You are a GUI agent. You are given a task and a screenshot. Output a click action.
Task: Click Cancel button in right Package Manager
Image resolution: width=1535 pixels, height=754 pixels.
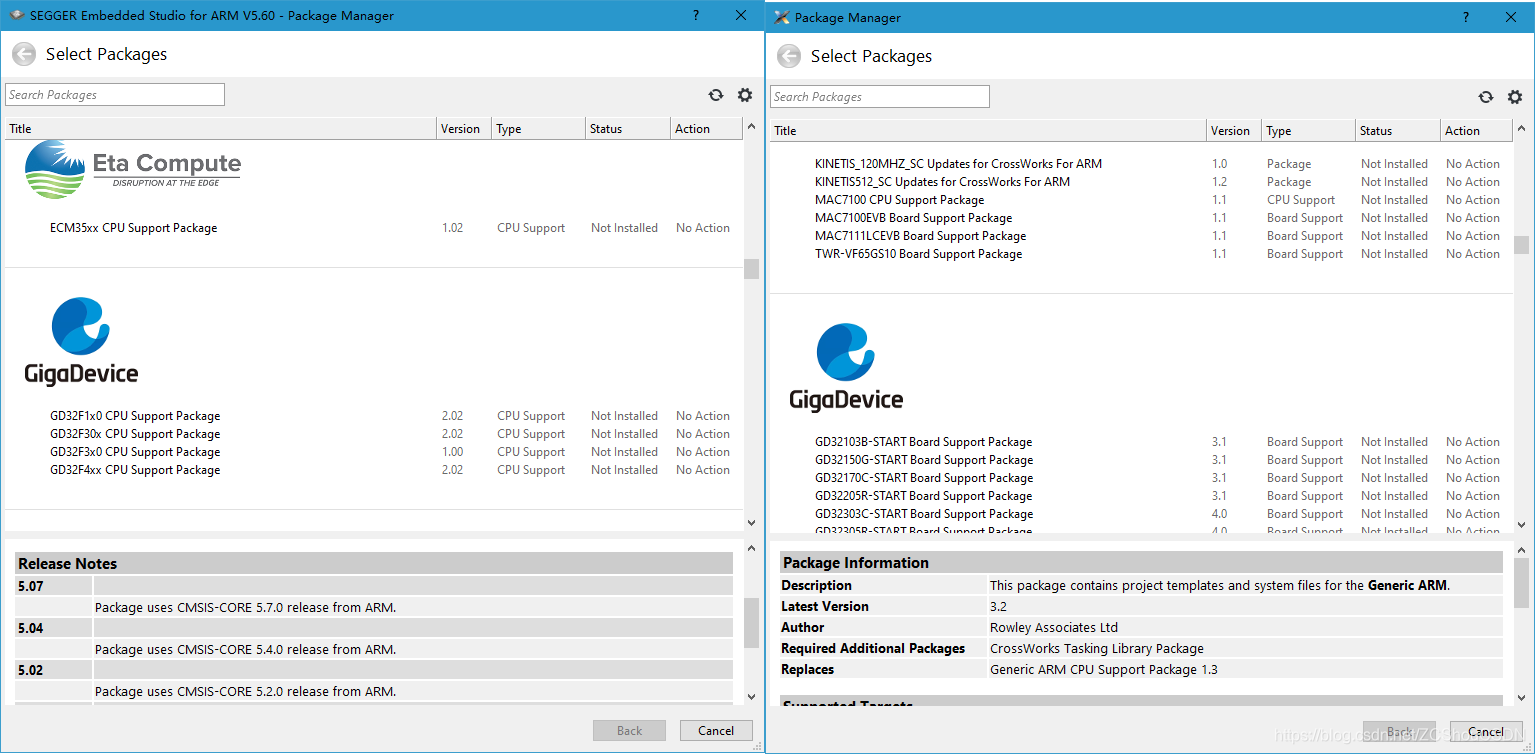point(1486,732)
